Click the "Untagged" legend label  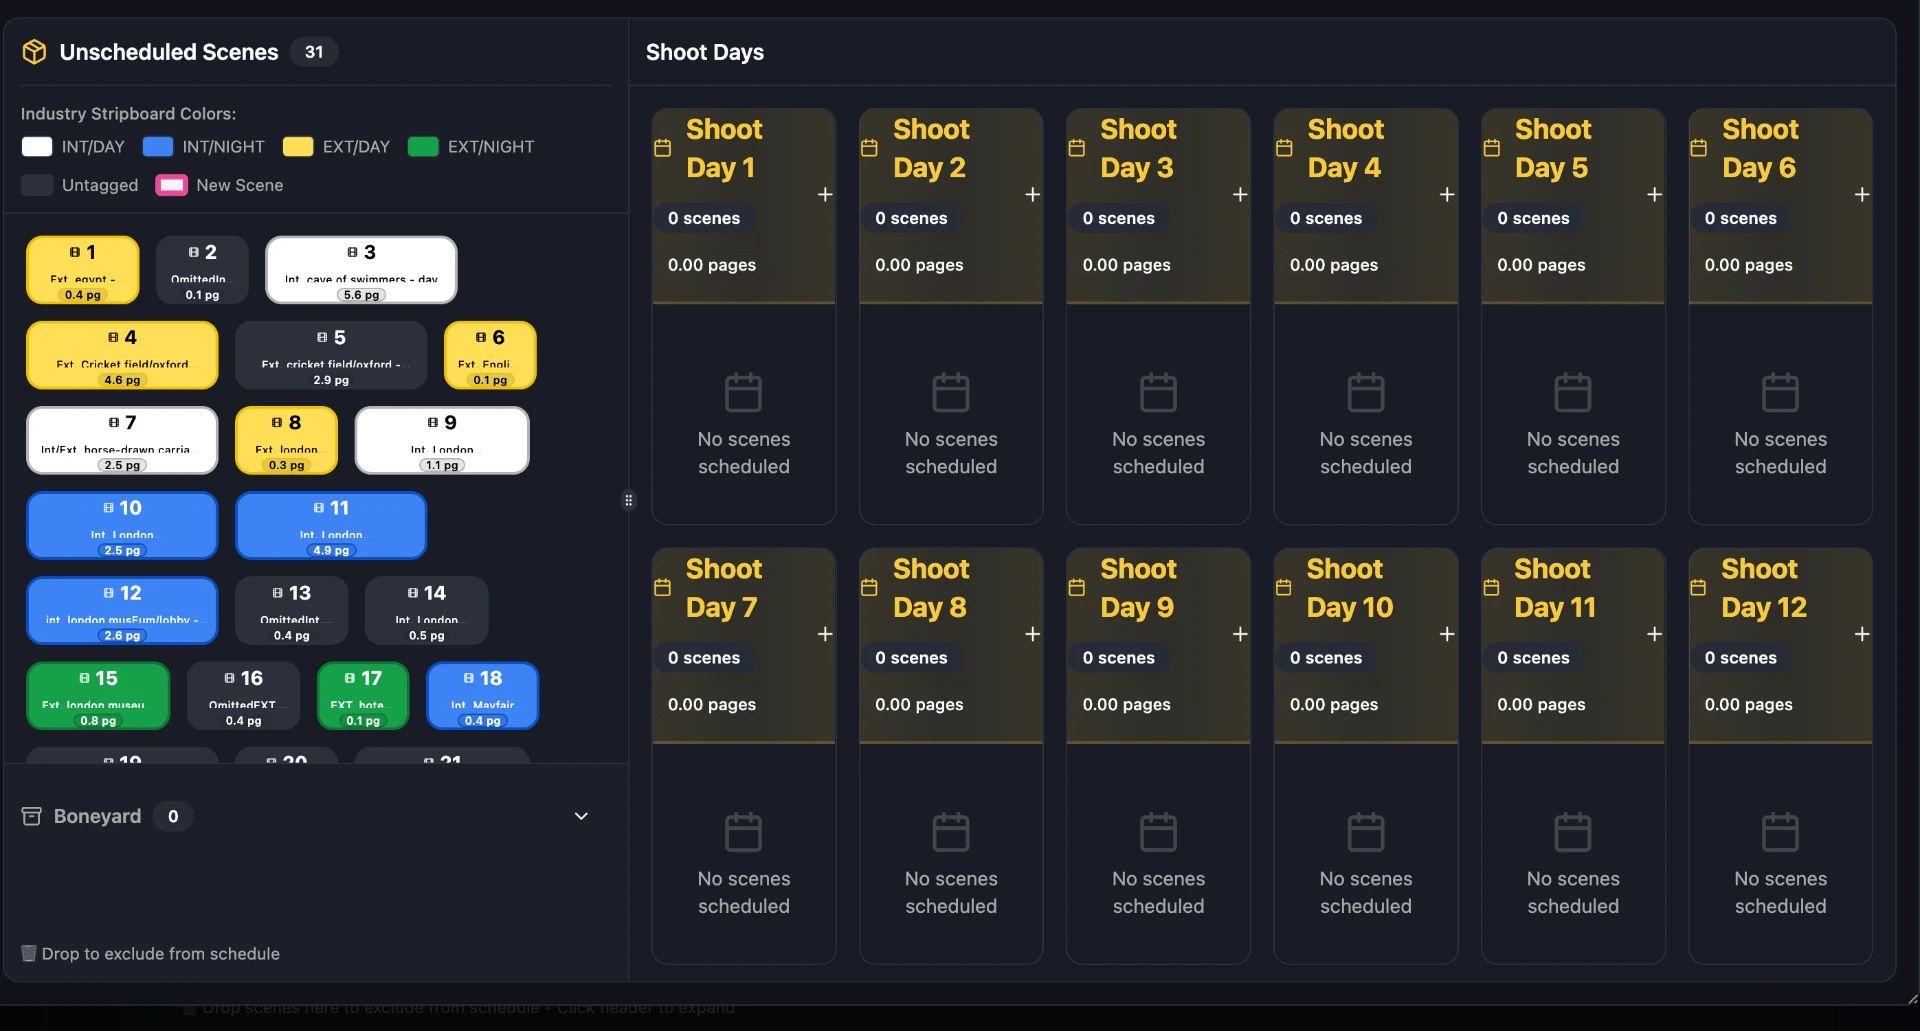point(100,185)
